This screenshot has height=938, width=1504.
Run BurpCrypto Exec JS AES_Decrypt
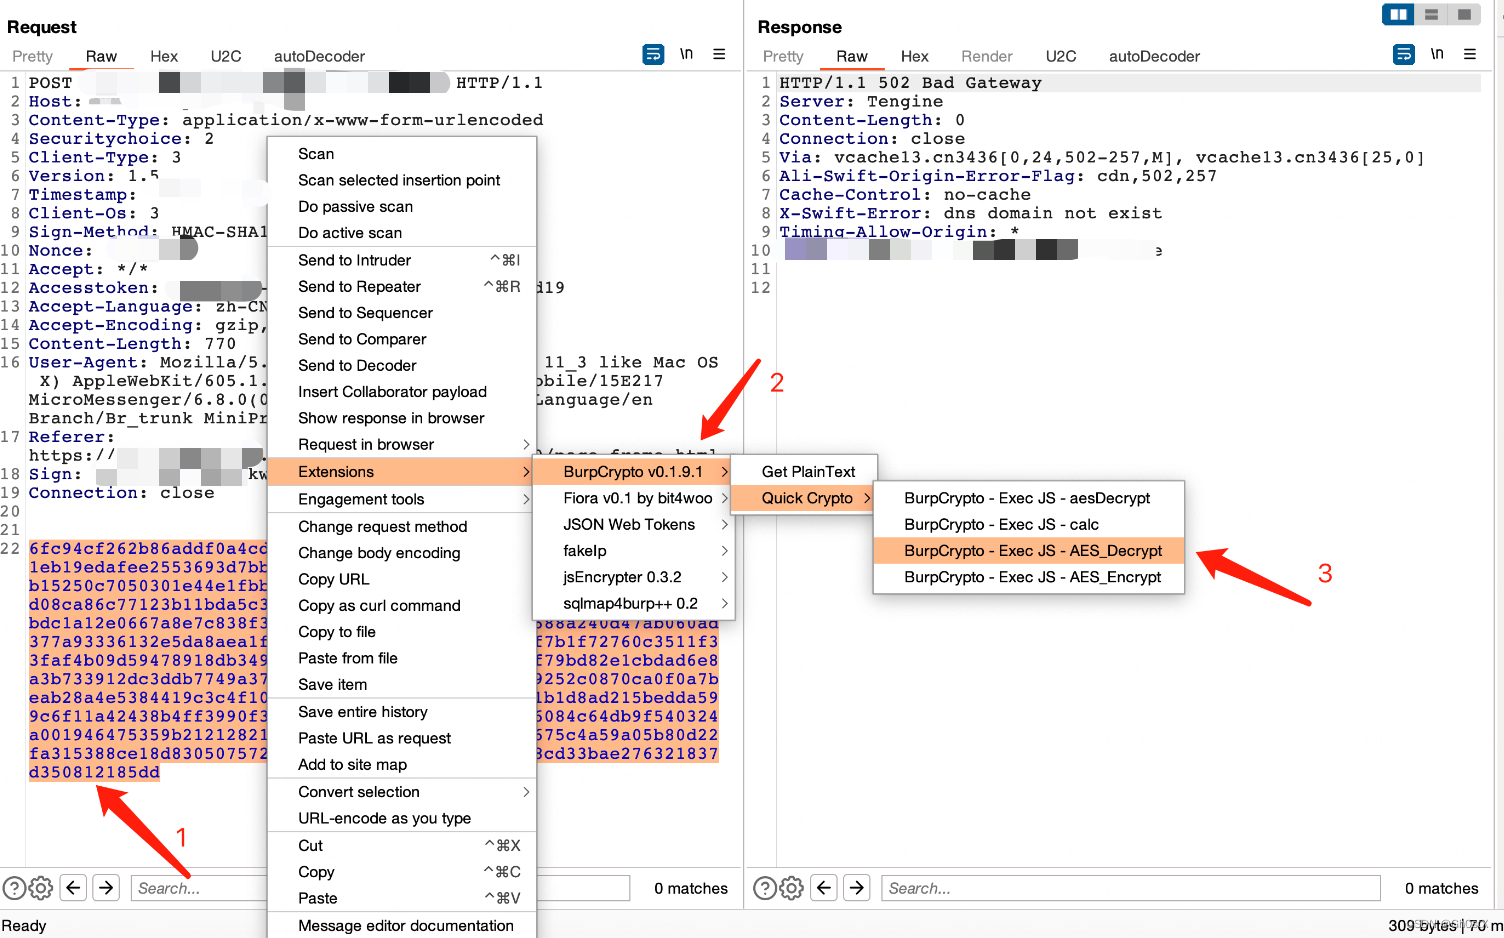[1028, 551]
